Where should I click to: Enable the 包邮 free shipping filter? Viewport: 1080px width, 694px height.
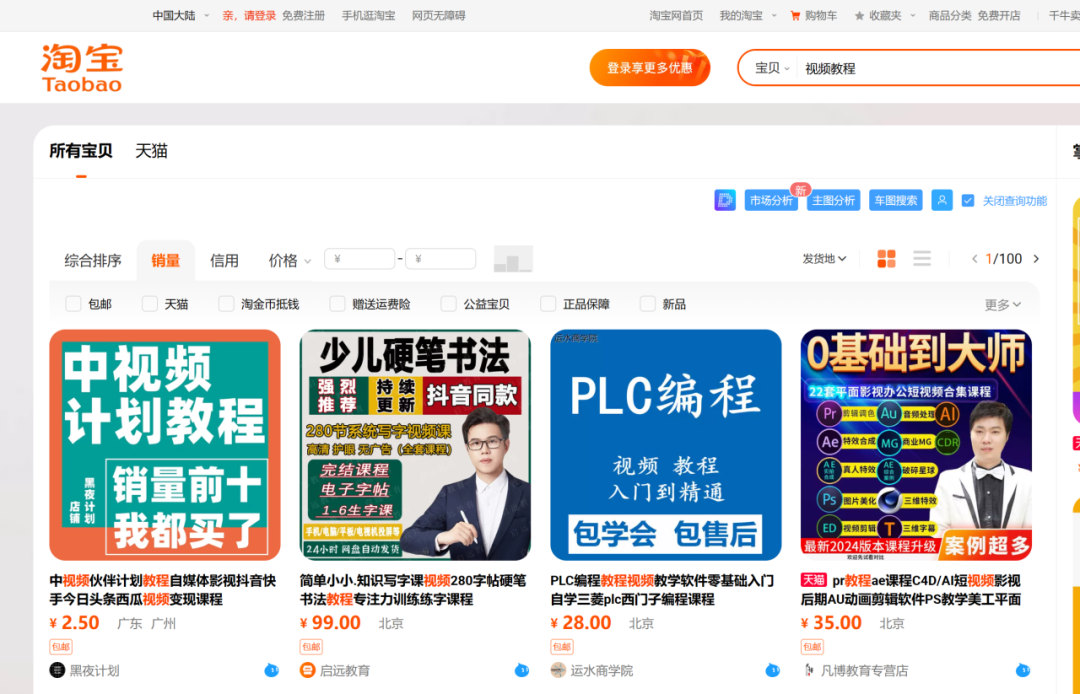(73, 304)
